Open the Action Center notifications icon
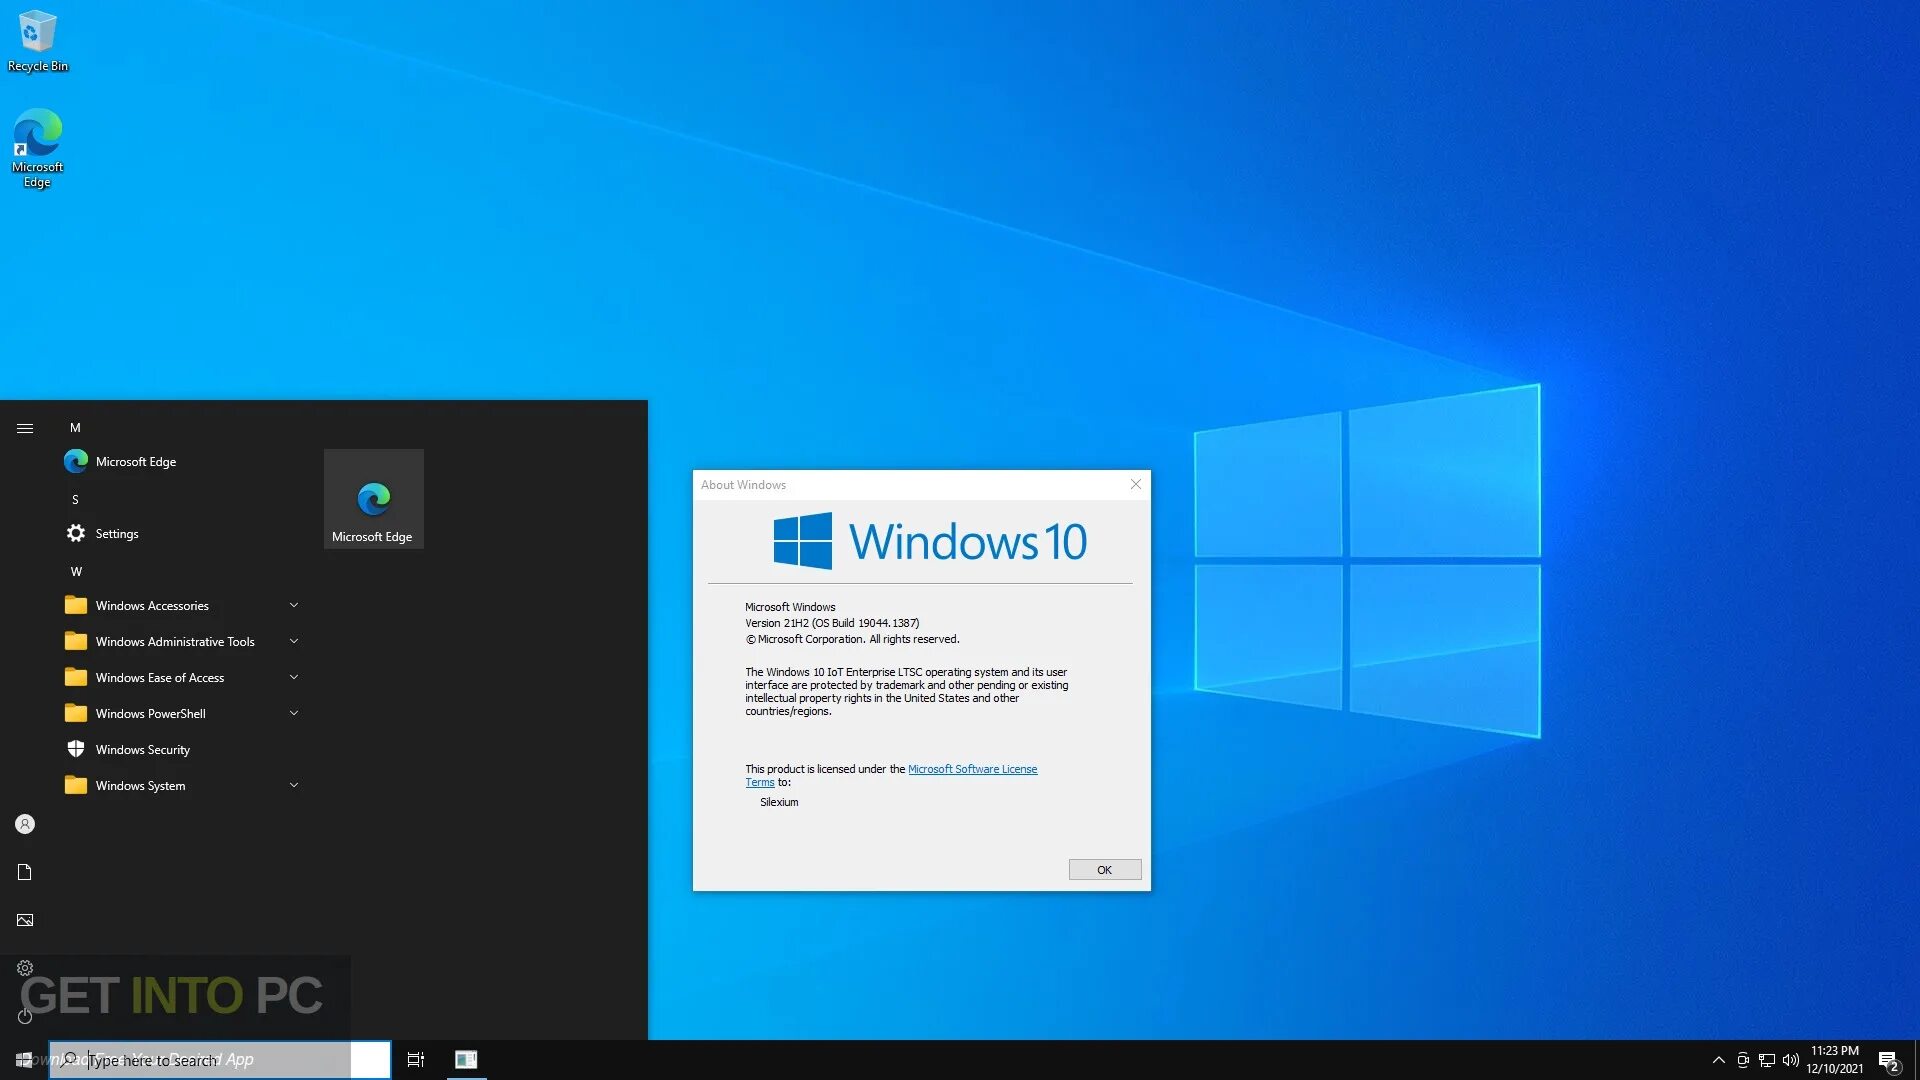 click(1888, 1060)
